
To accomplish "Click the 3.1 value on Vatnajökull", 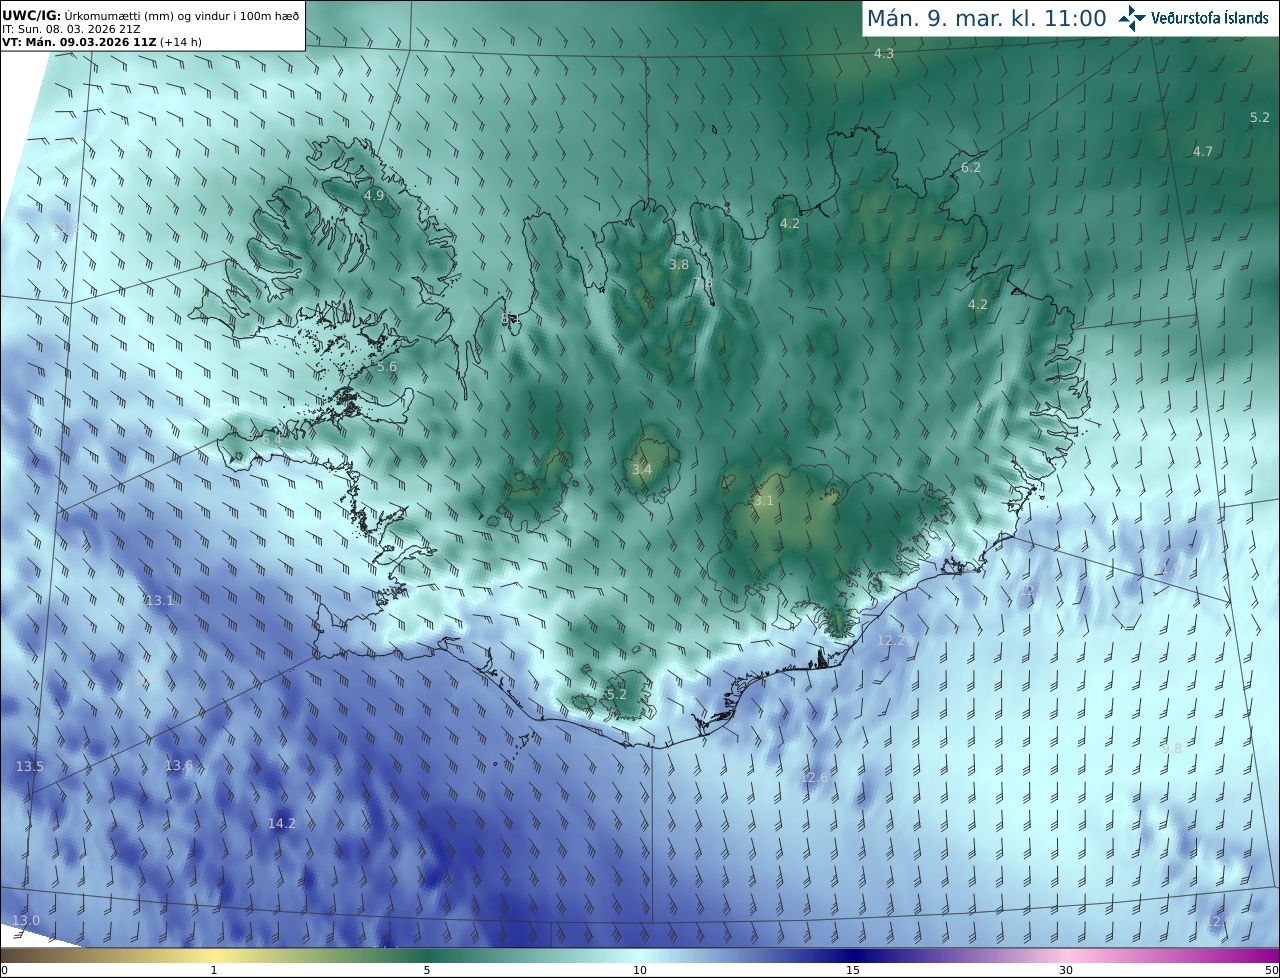I will [x=764, y=501].
